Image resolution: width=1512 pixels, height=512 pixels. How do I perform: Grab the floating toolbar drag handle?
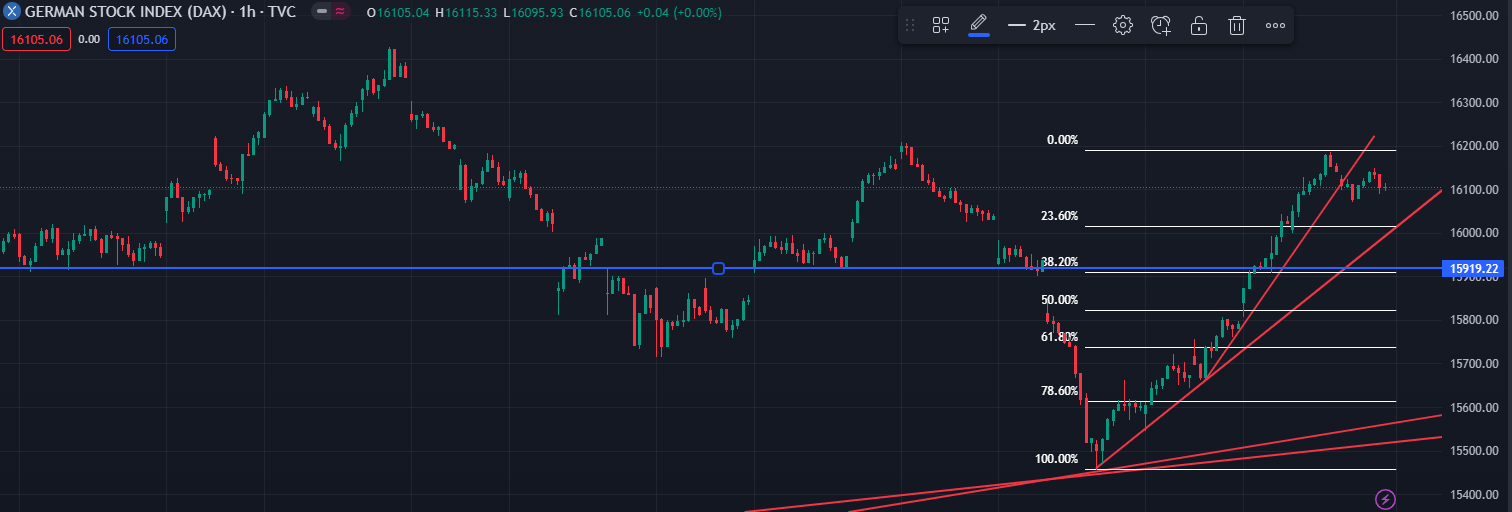[x=910, y=26]
